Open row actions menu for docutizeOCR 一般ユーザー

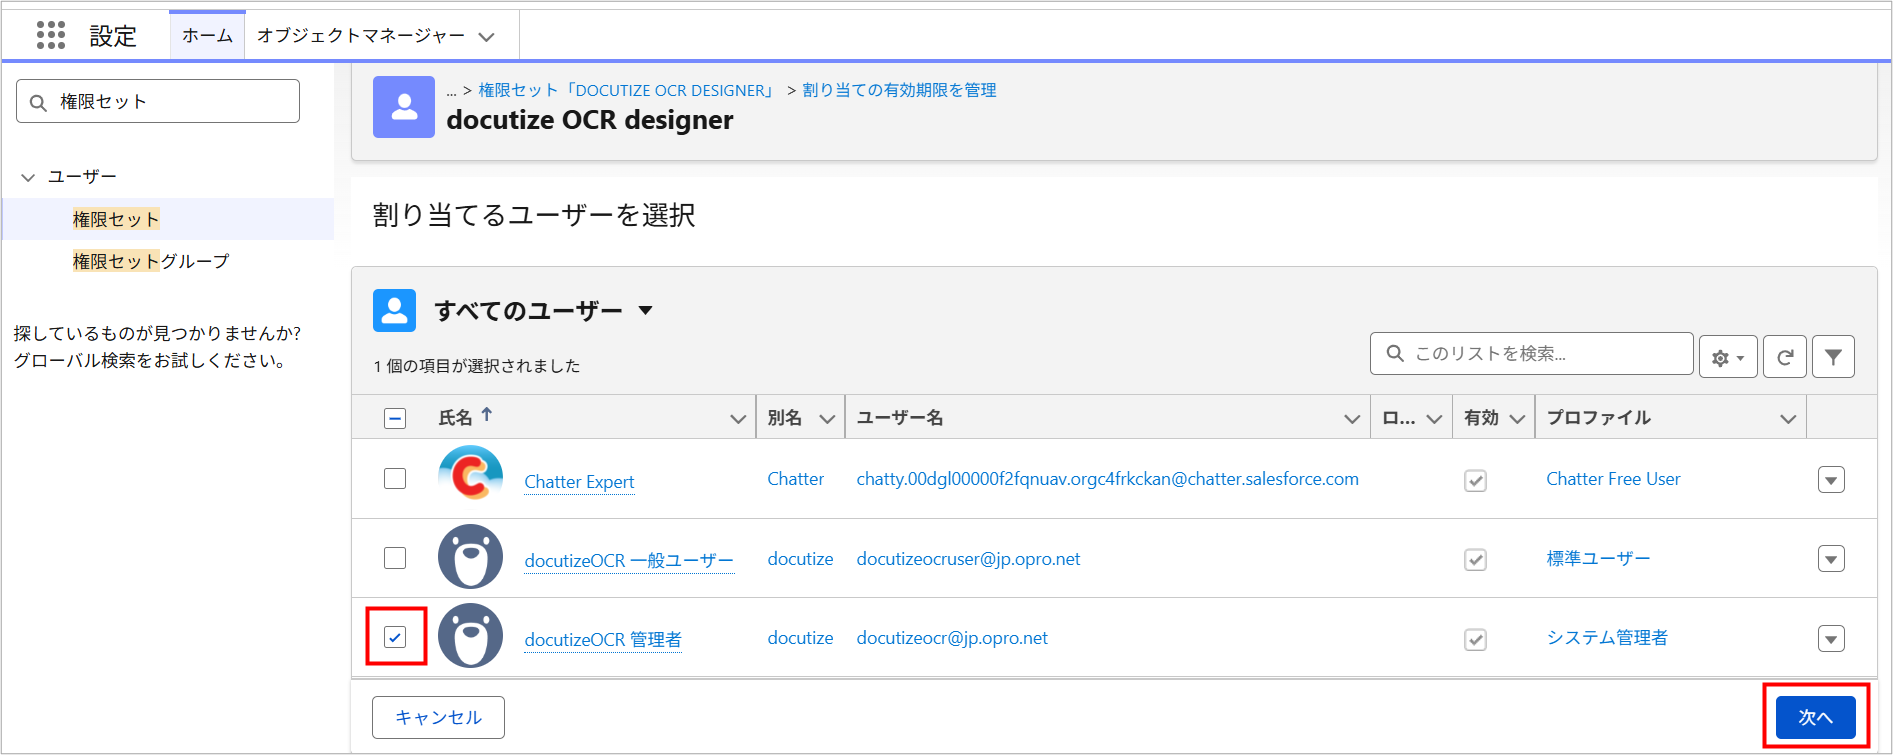[1831, 559]
